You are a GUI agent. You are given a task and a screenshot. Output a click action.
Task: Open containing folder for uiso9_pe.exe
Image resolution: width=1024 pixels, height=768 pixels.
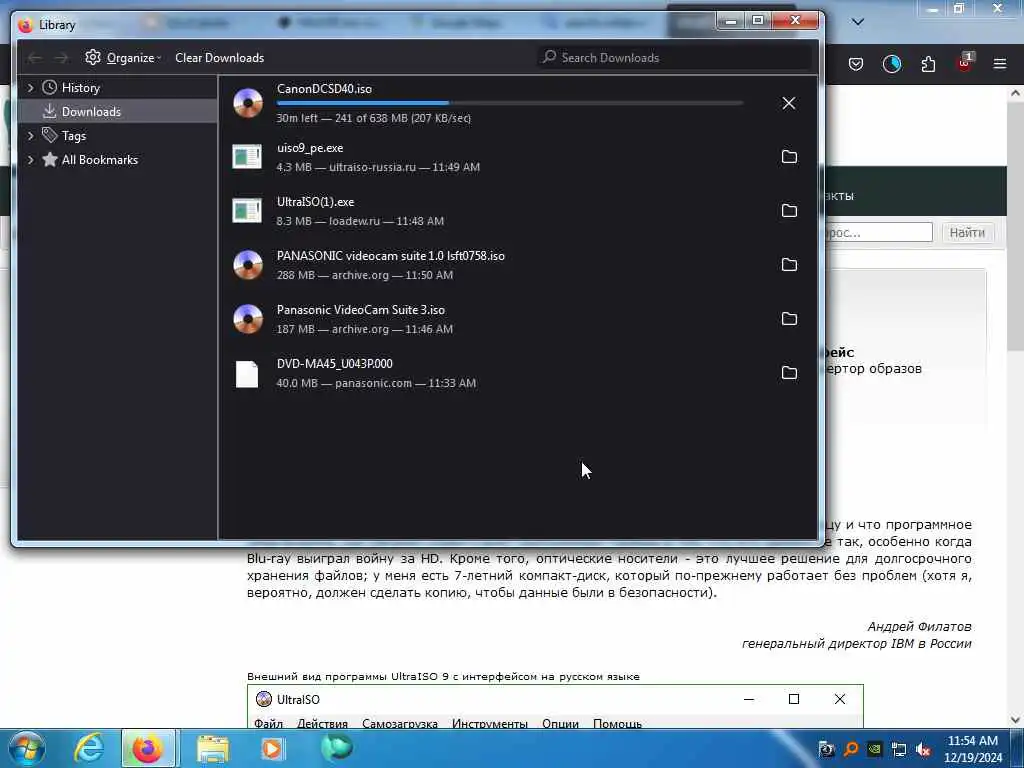coord(789,157)
